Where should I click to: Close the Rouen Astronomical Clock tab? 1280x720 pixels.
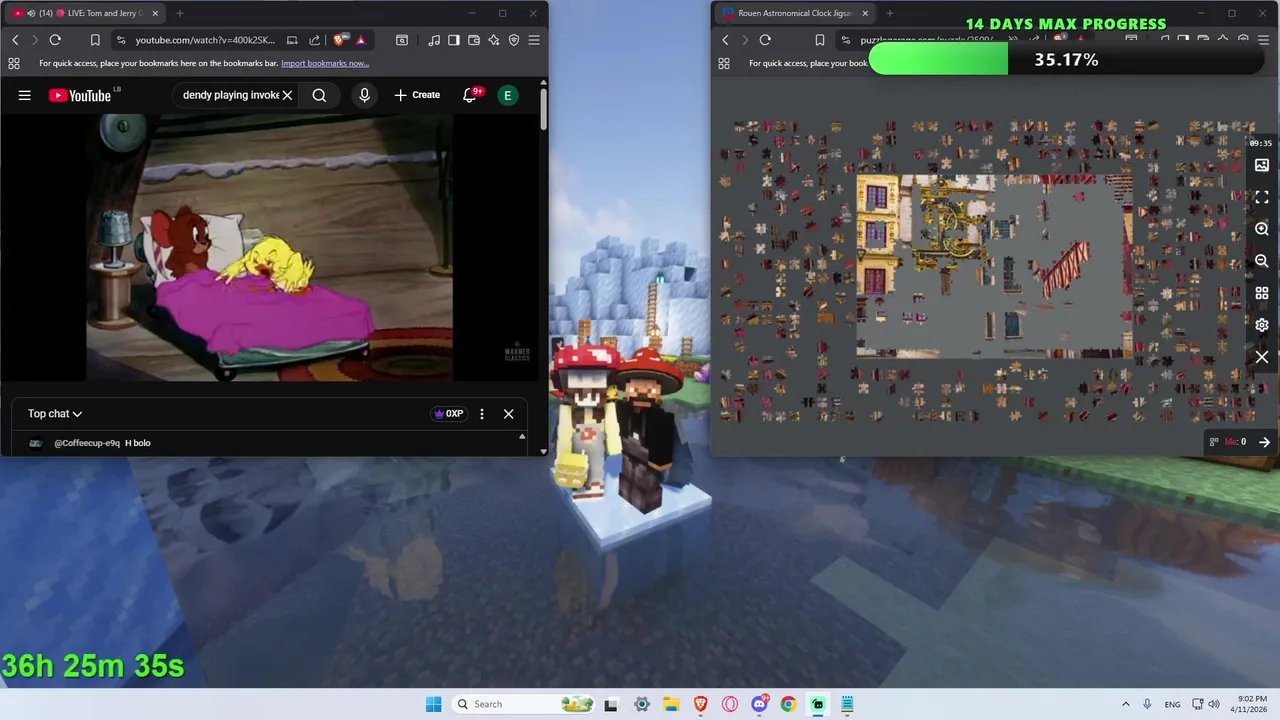tap(865, 13)
